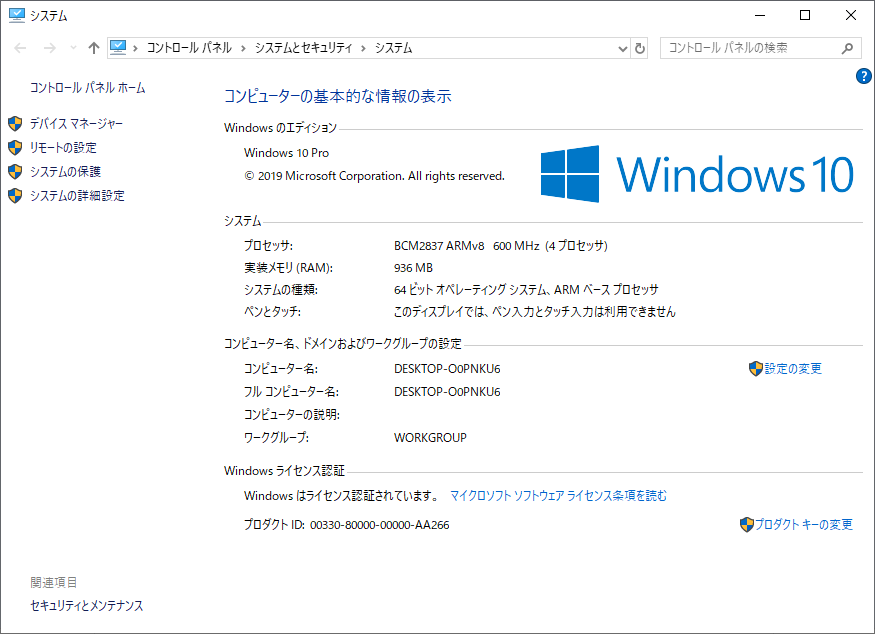Click the back navigation arrow icon
The height and width of the screenshot is (634, 875).
(x=18, y=47)
